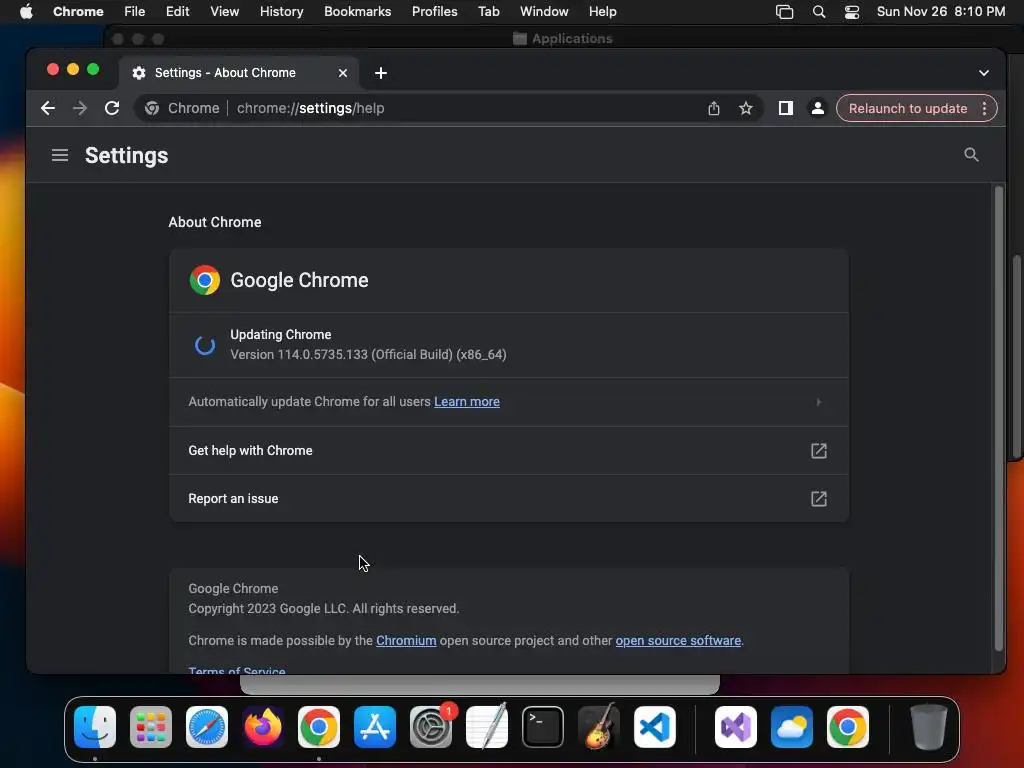The width and height of the screenshot is (1024, 768).
Task: Open Report an issue
Action: click(509, 498)
